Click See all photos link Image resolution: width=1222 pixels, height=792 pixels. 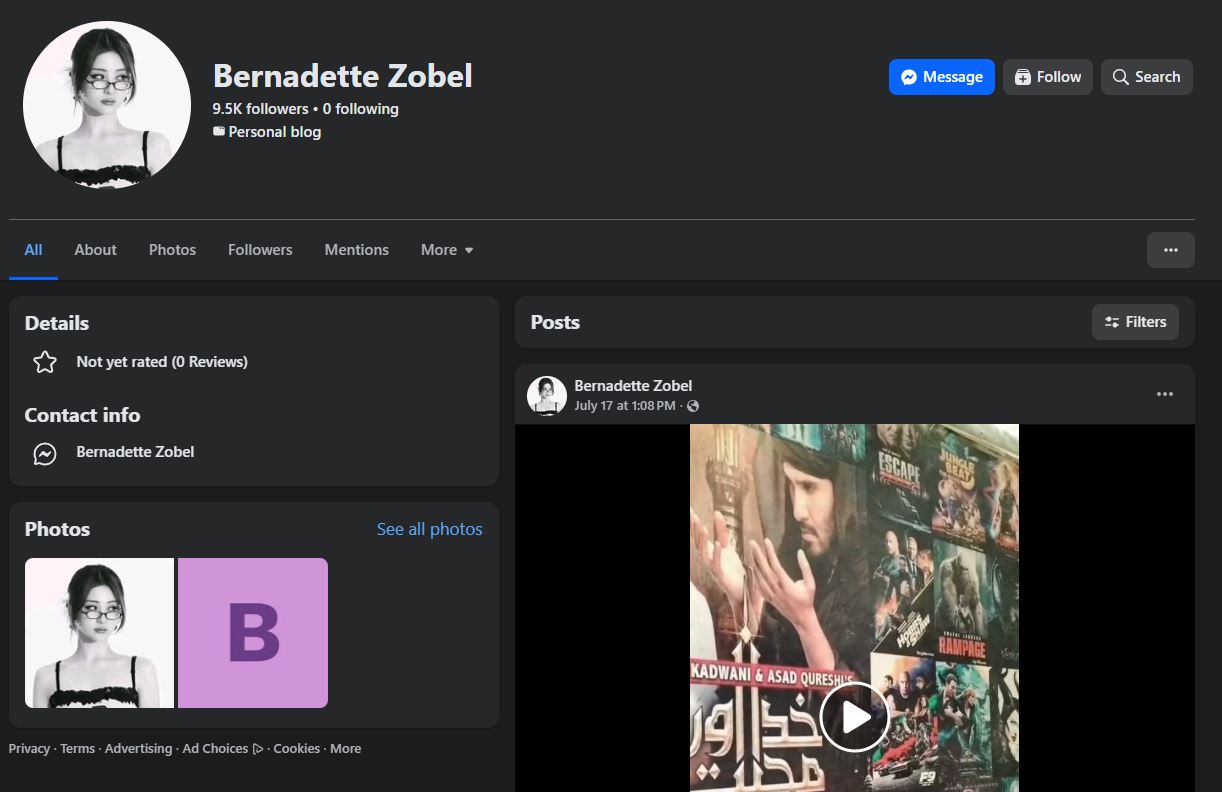pyautogui.click(x=429, y=529)
